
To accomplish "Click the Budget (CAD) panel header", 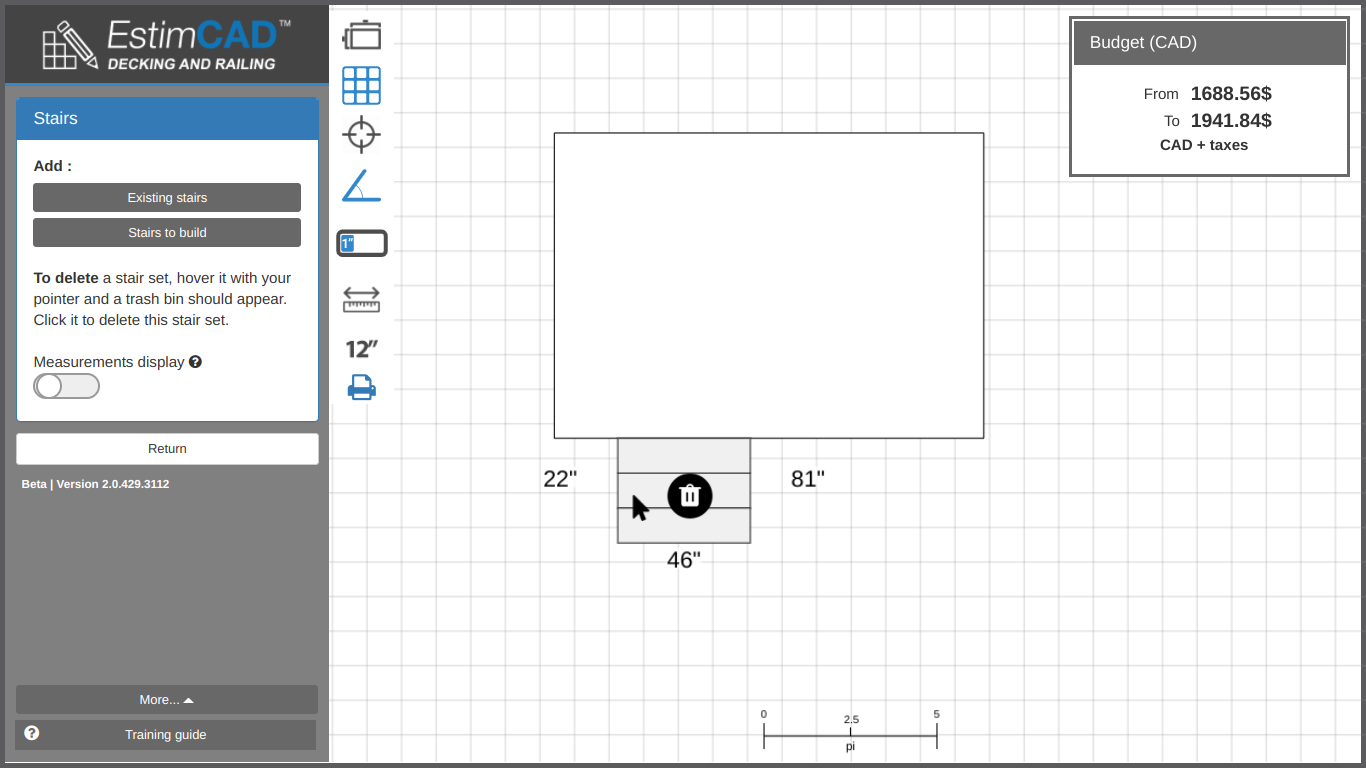I will pos(1209,43).
